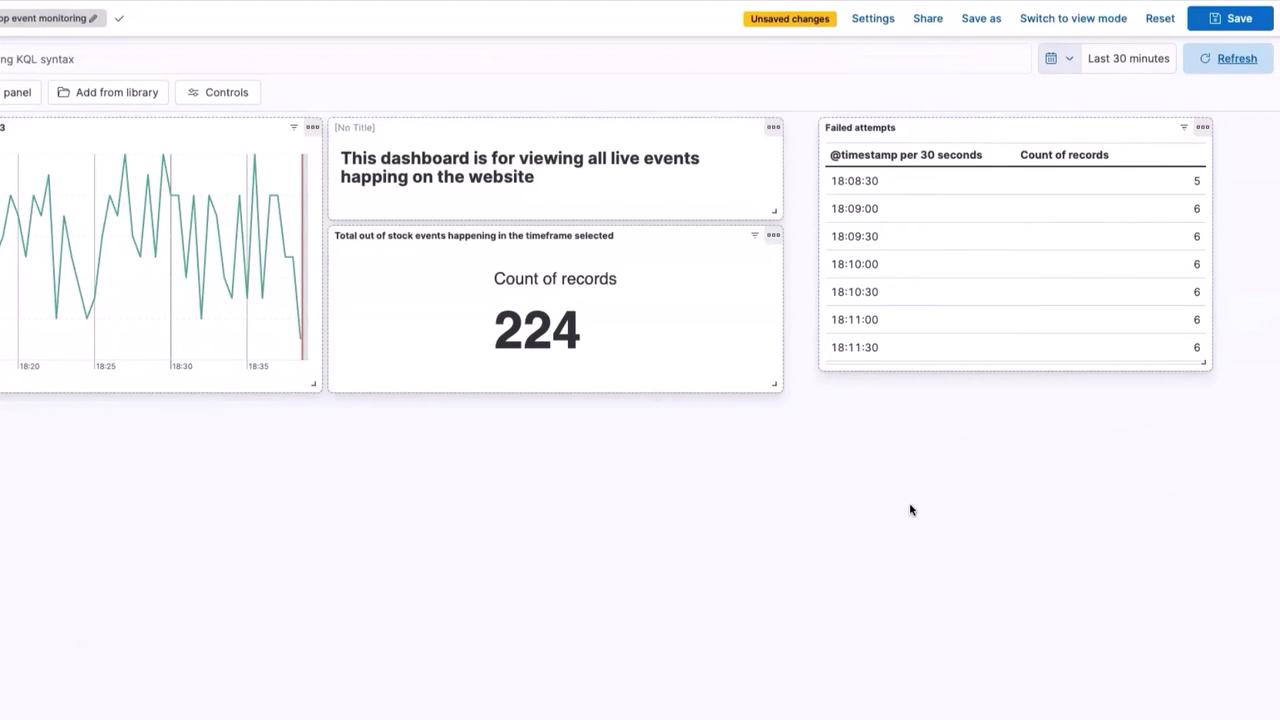Refresh the dashboard data
This screenshot has height=720, width=1280.
1228,58
